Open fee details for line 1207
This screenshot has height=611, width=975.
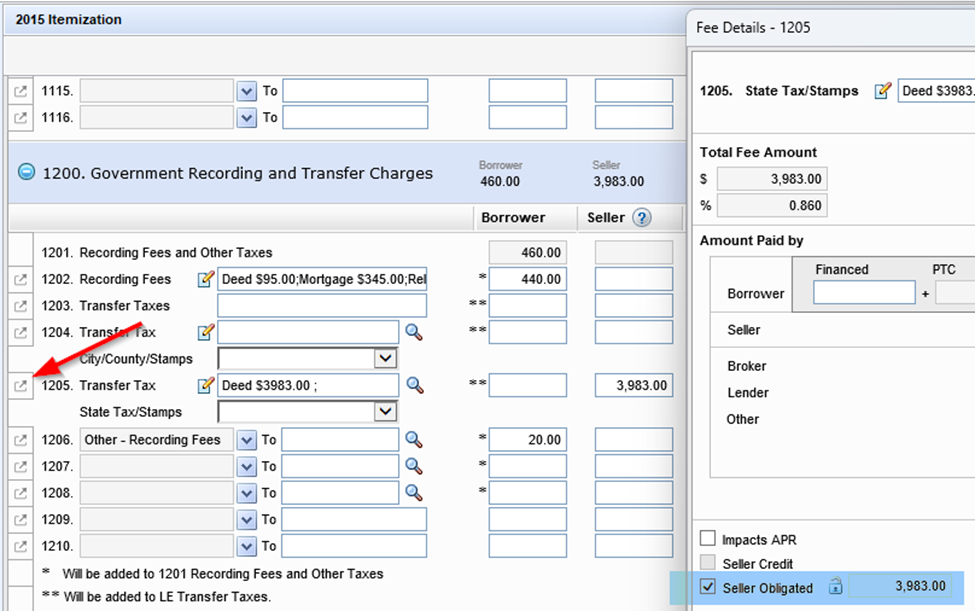(x=21, y=467)
